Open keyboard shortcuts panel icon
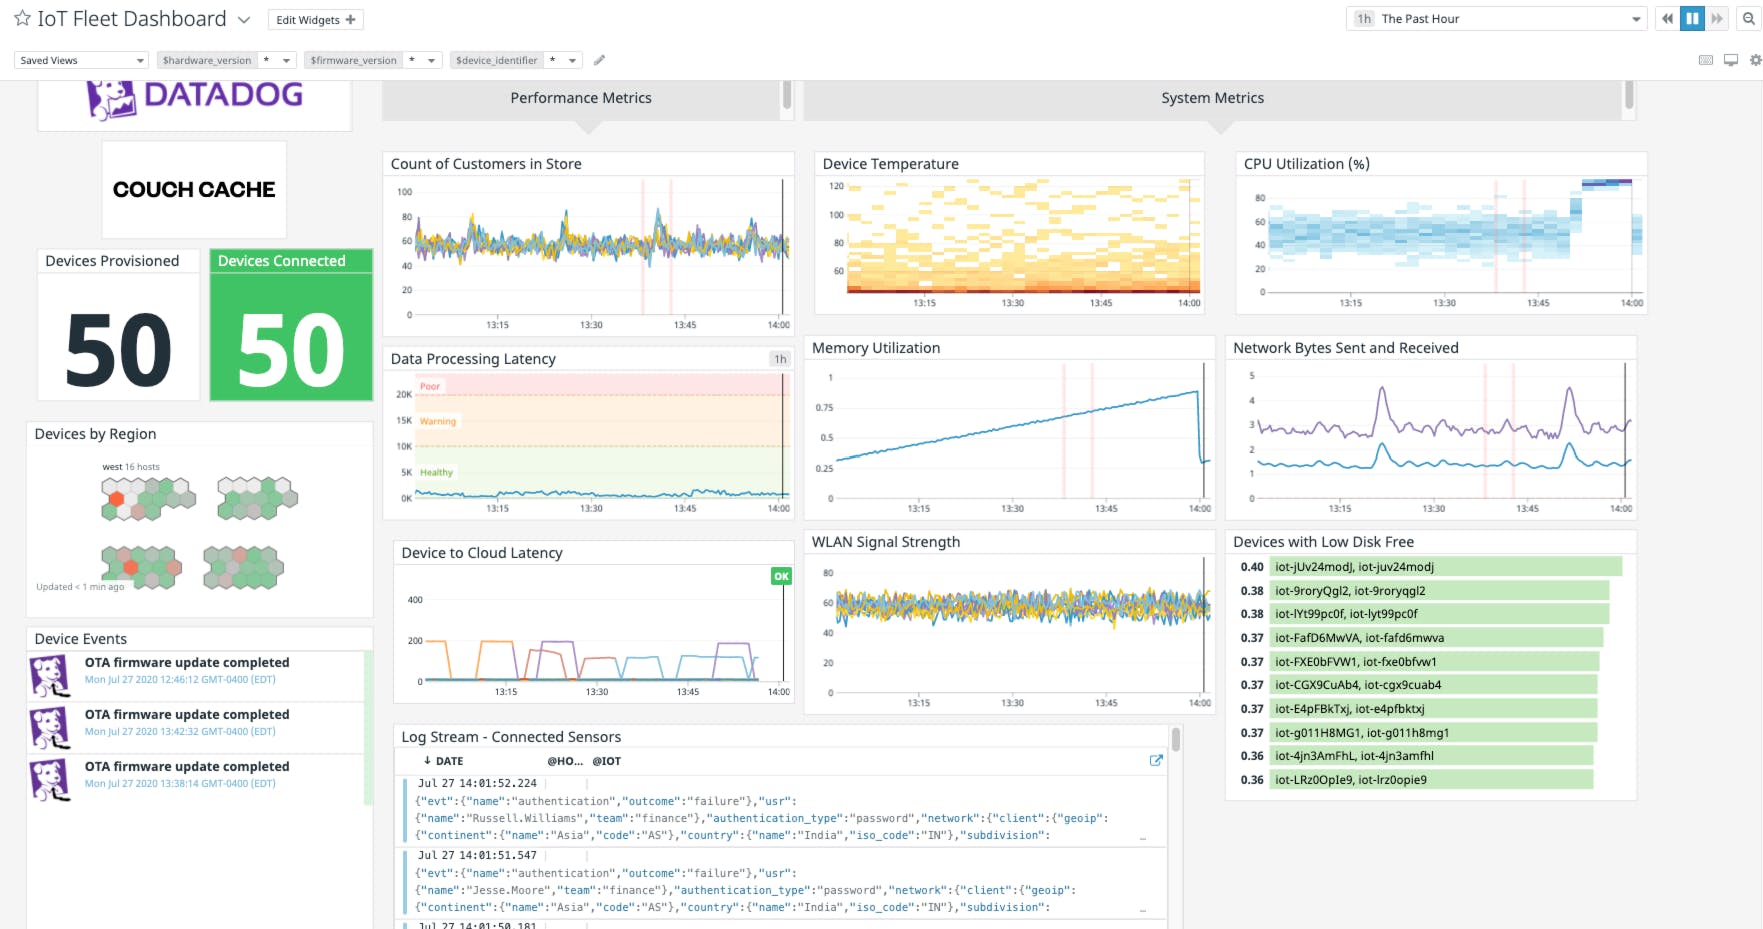 click(1706, 60)
